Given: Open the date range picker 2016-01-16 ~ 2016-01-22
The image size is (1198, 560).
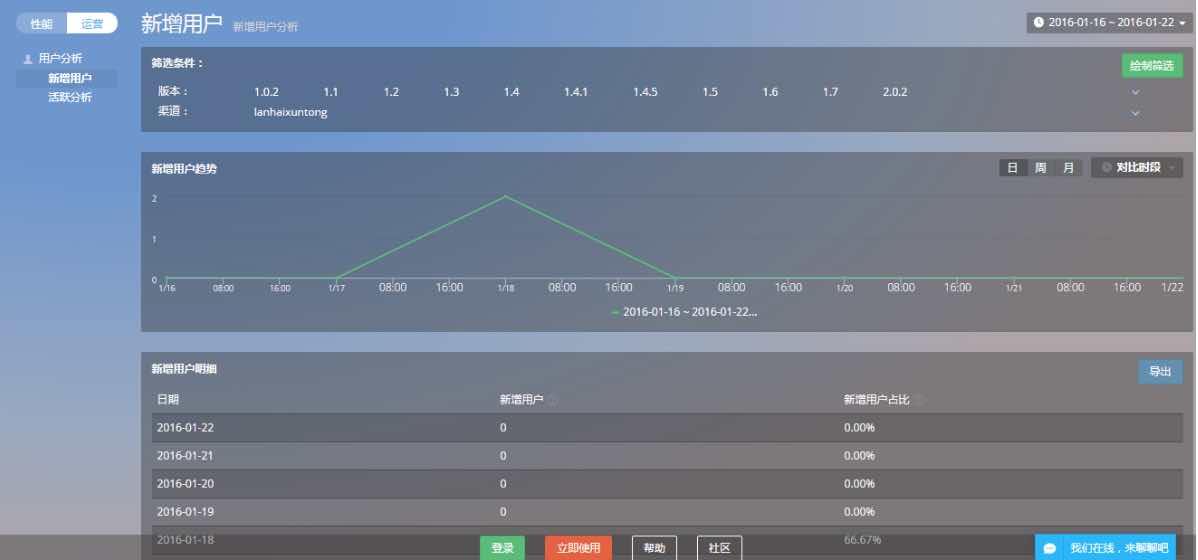Looking at the screenshot, I should (x=1109, y=22).
